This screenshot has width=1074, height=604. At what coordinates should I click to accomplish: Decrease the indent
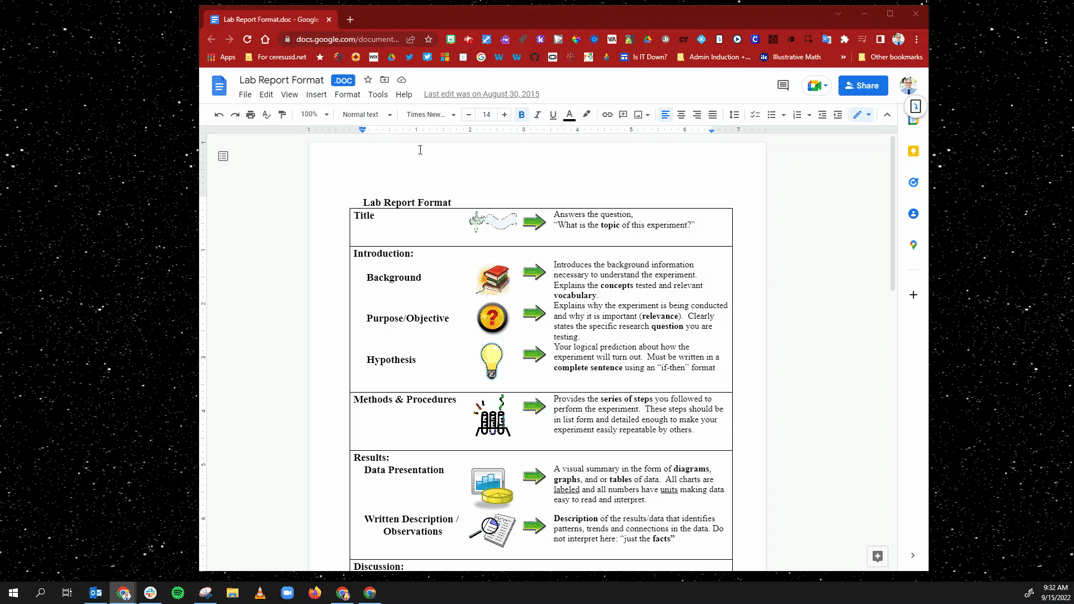click(822, 114)
